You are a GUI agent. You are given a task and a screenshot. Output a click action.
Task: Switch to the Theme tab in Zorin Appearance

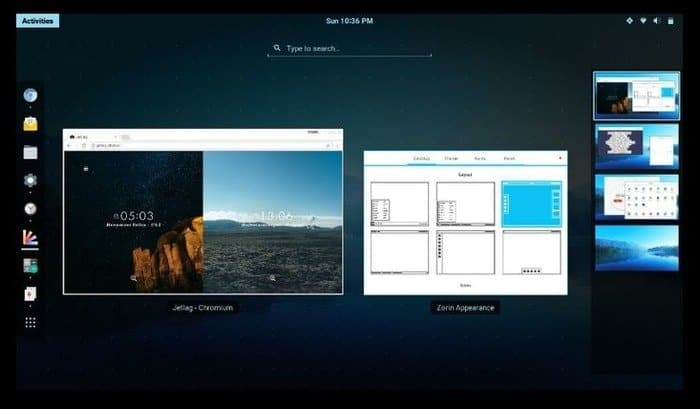451,159
